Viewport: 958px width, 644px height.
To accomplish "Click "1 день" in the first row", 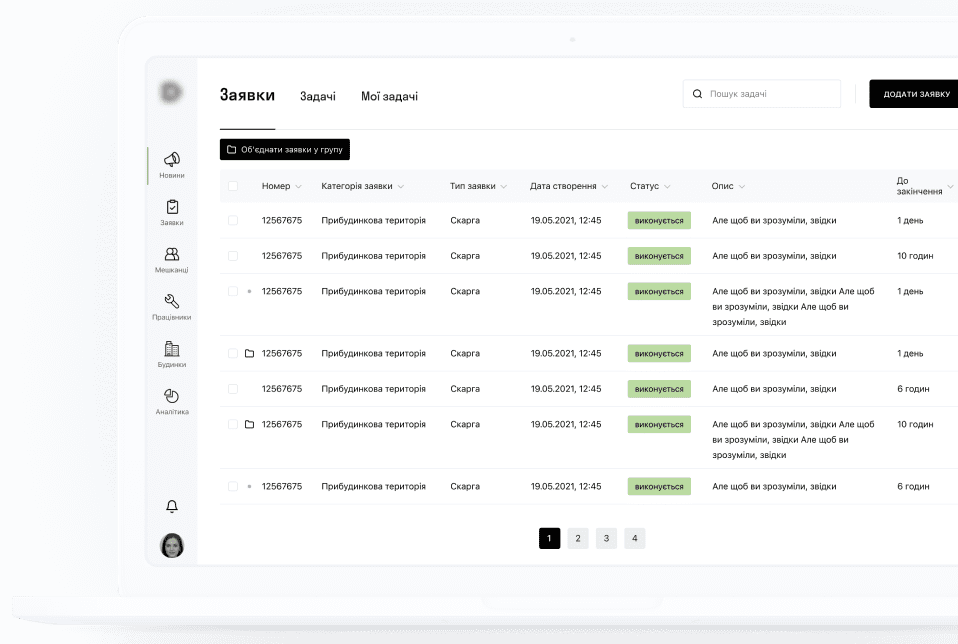I will pos(910,221).
